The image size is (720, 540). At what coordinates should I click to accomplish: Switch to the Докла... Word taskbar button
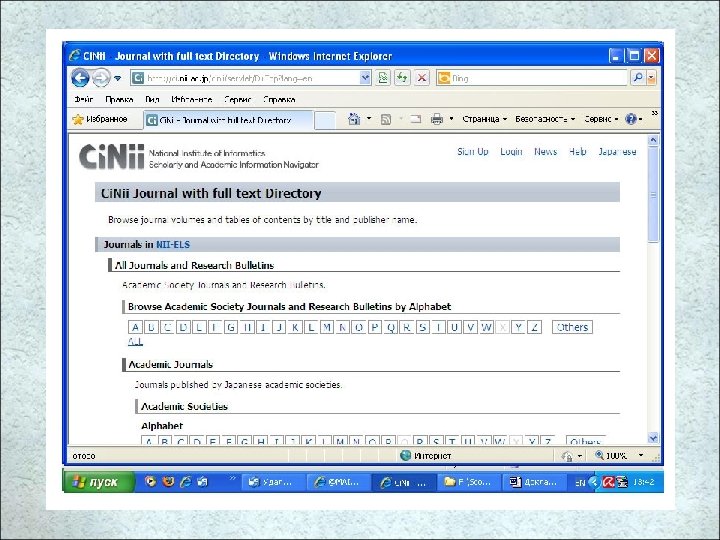(534, 482)
